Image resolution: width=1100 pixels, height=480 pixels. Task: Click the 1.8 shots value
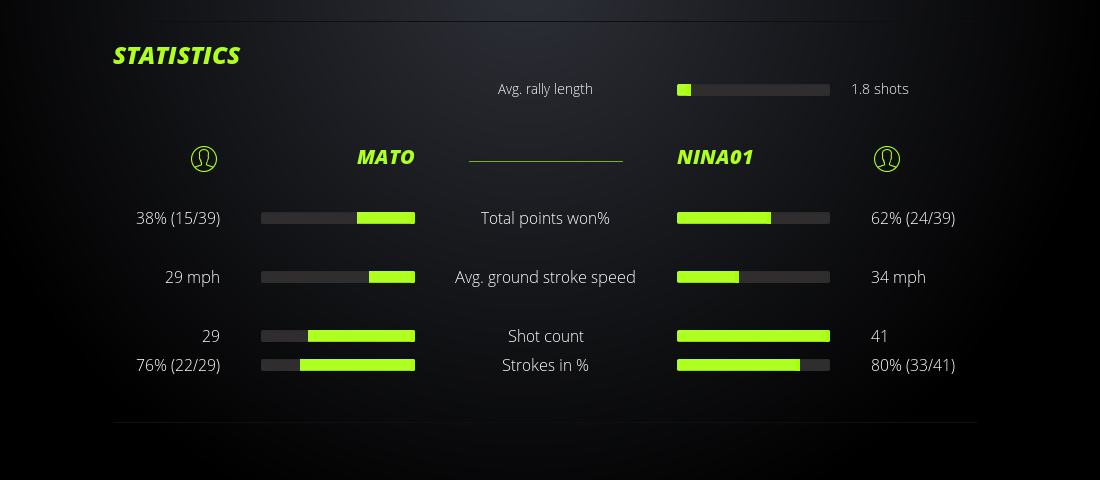pos(880,89)
